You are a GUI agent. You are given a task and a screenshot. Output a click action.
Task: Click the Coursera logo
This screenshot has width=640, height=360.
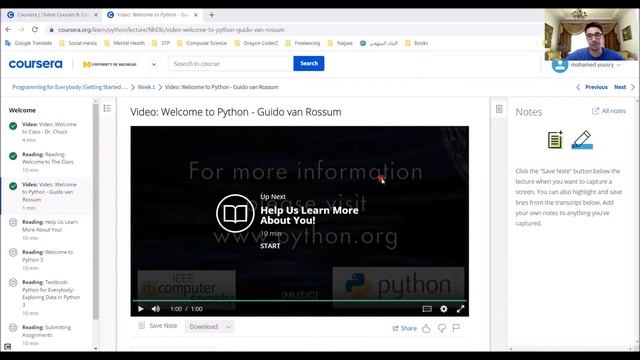point(36,64)
